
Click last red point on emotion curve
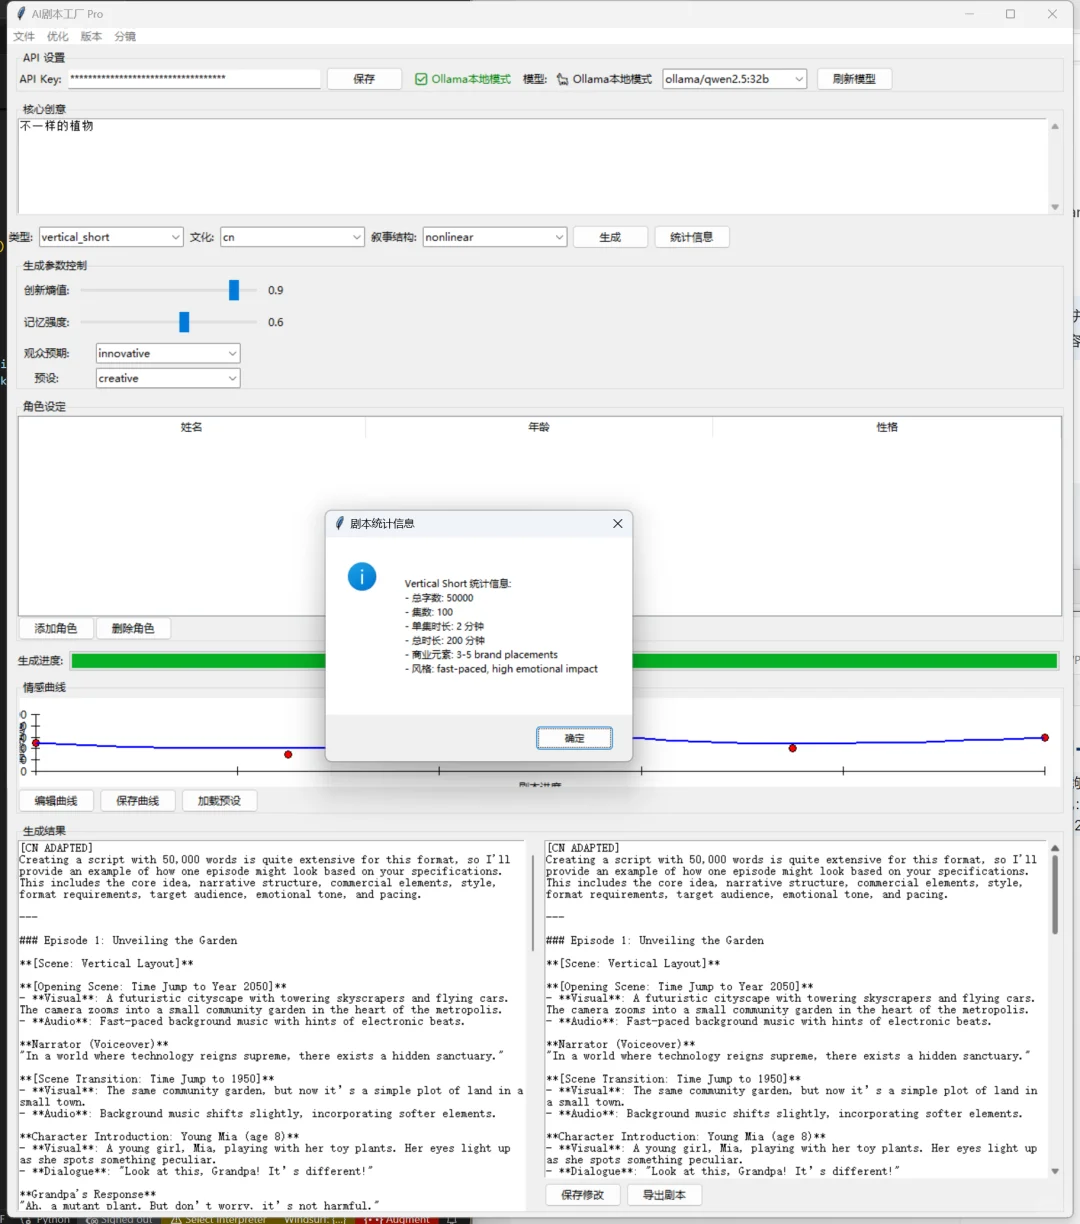[1045, 738]
